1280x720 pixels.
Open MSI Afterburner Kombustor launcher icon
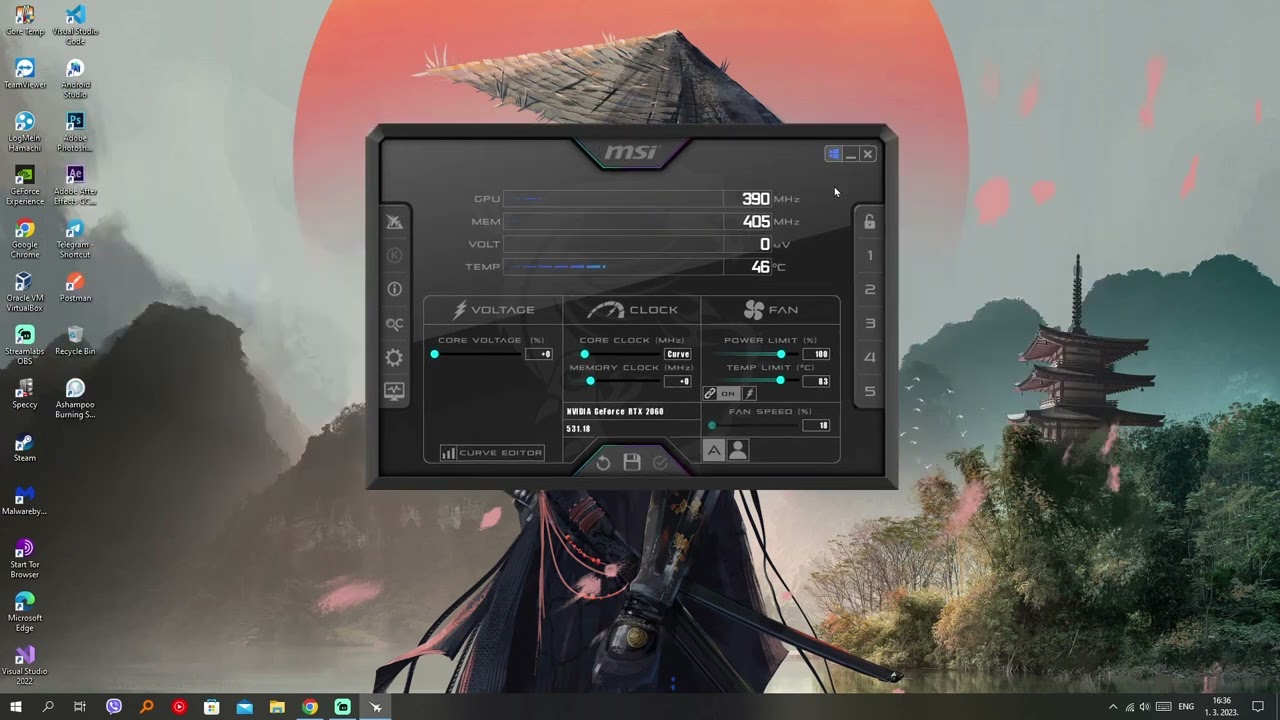click(395, 222)
